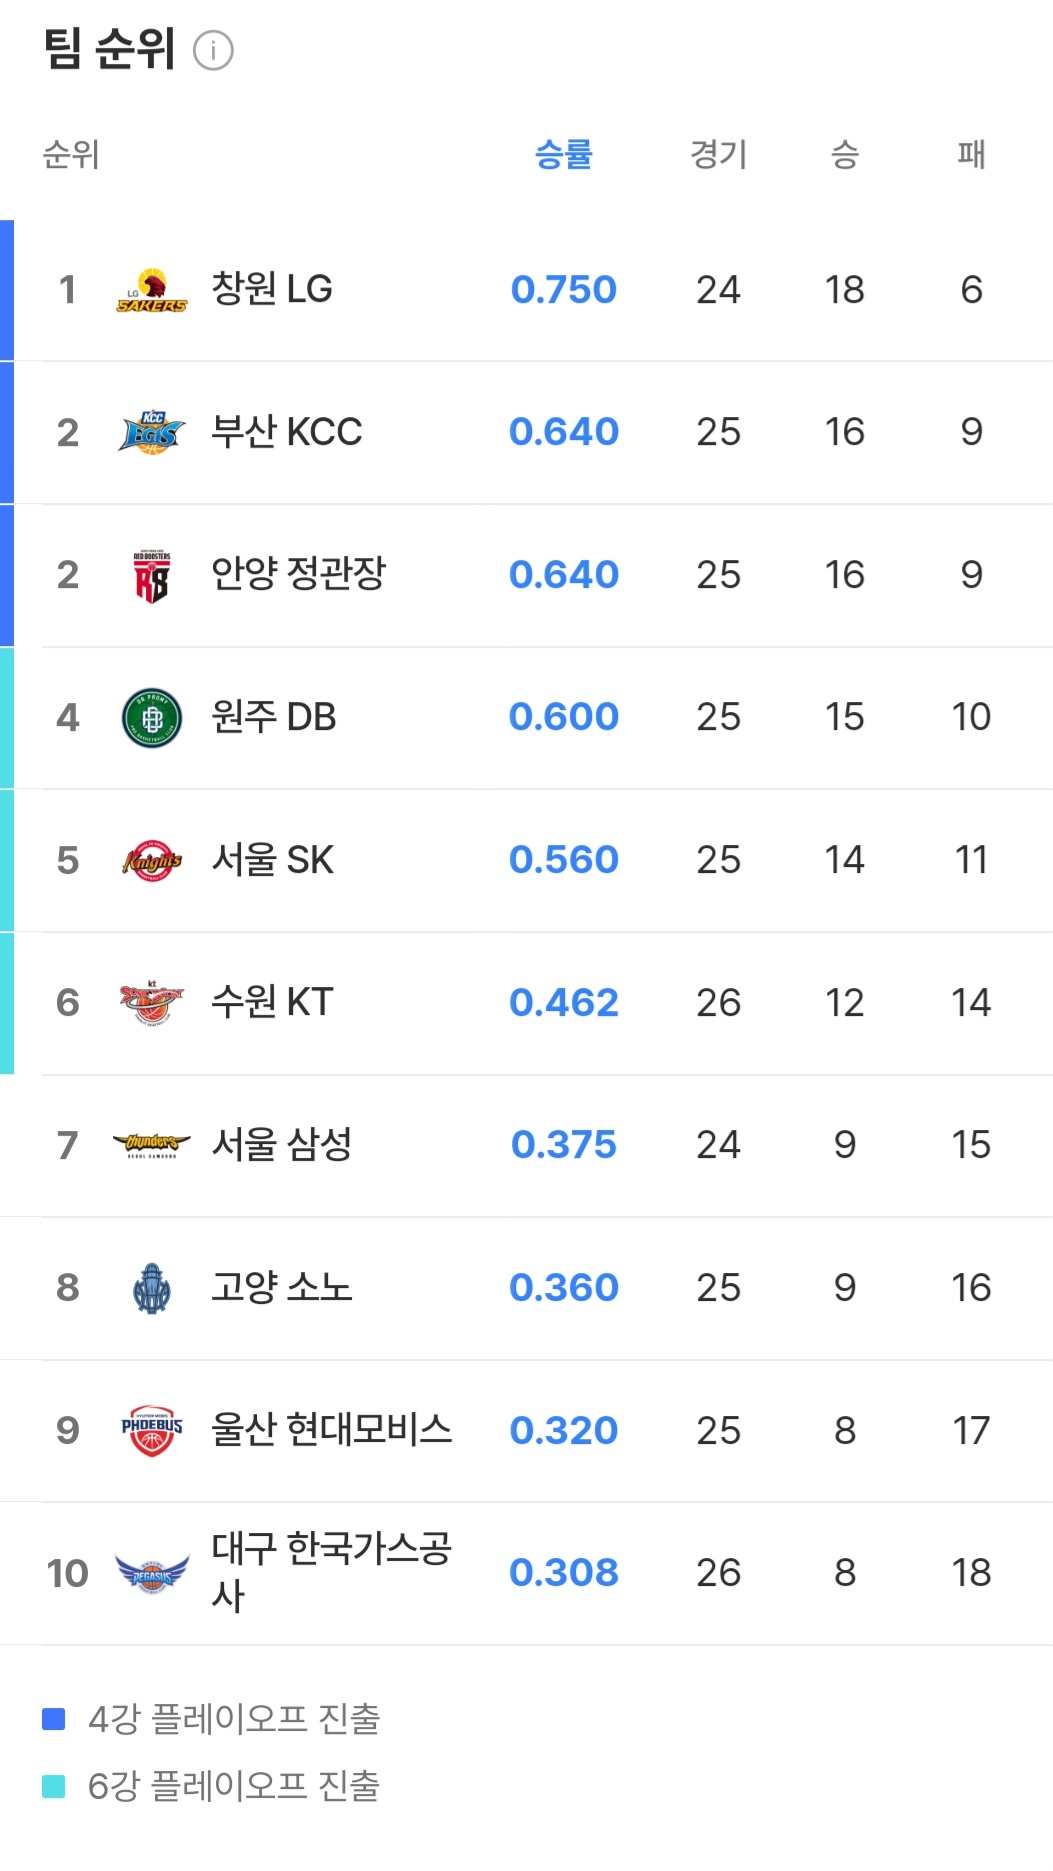The image size is (1053, 1871).
Task: Tap the 부산 KCC Egis logo
Action: tap(151, 432)
